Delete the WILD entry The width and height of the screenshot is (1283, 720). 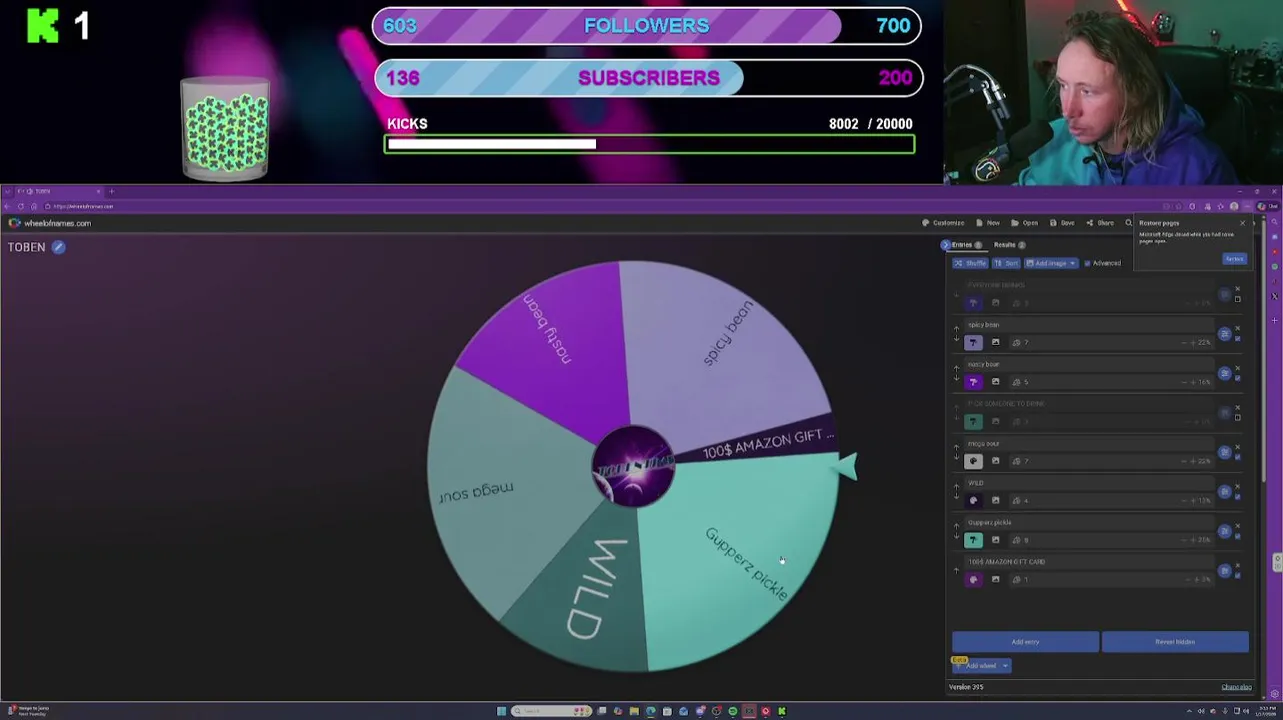1238,486
